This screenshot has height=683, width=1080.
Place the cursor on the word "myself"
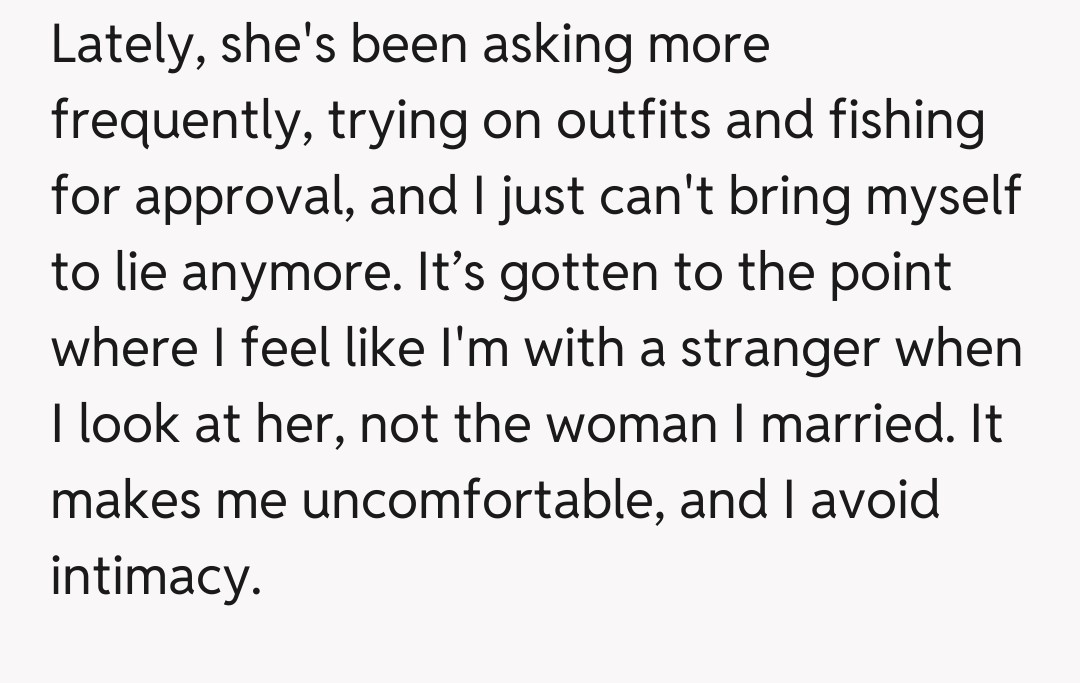[x=945, y=198]
